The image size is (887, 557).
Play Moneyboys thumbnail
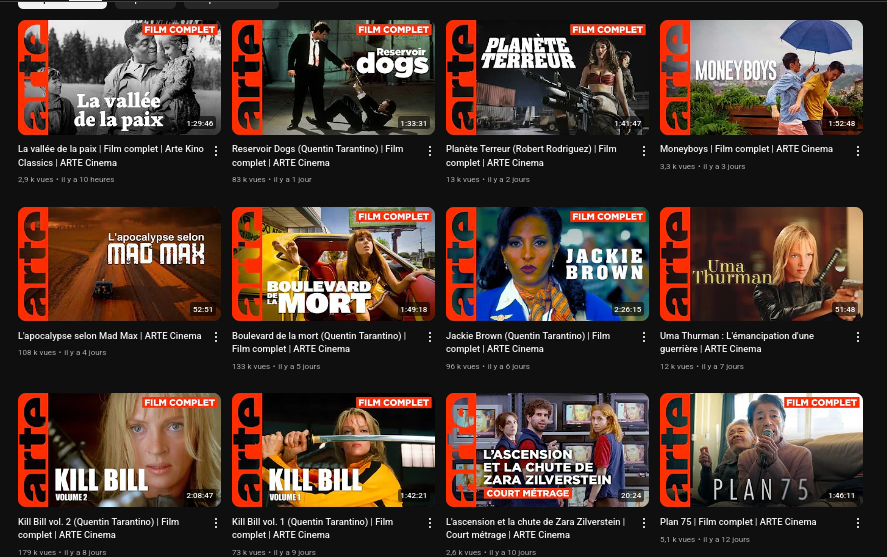coord(761,77)
